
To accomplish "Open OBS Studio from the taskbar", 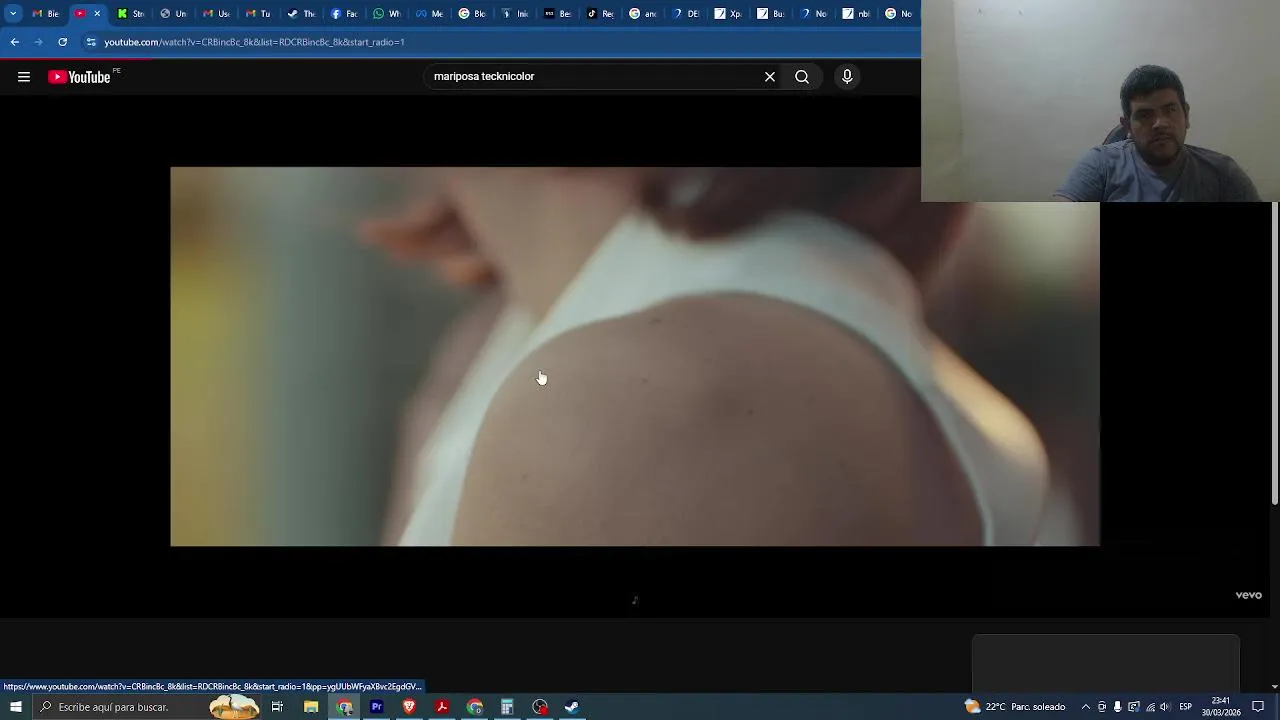I will (x=540, y=707).
